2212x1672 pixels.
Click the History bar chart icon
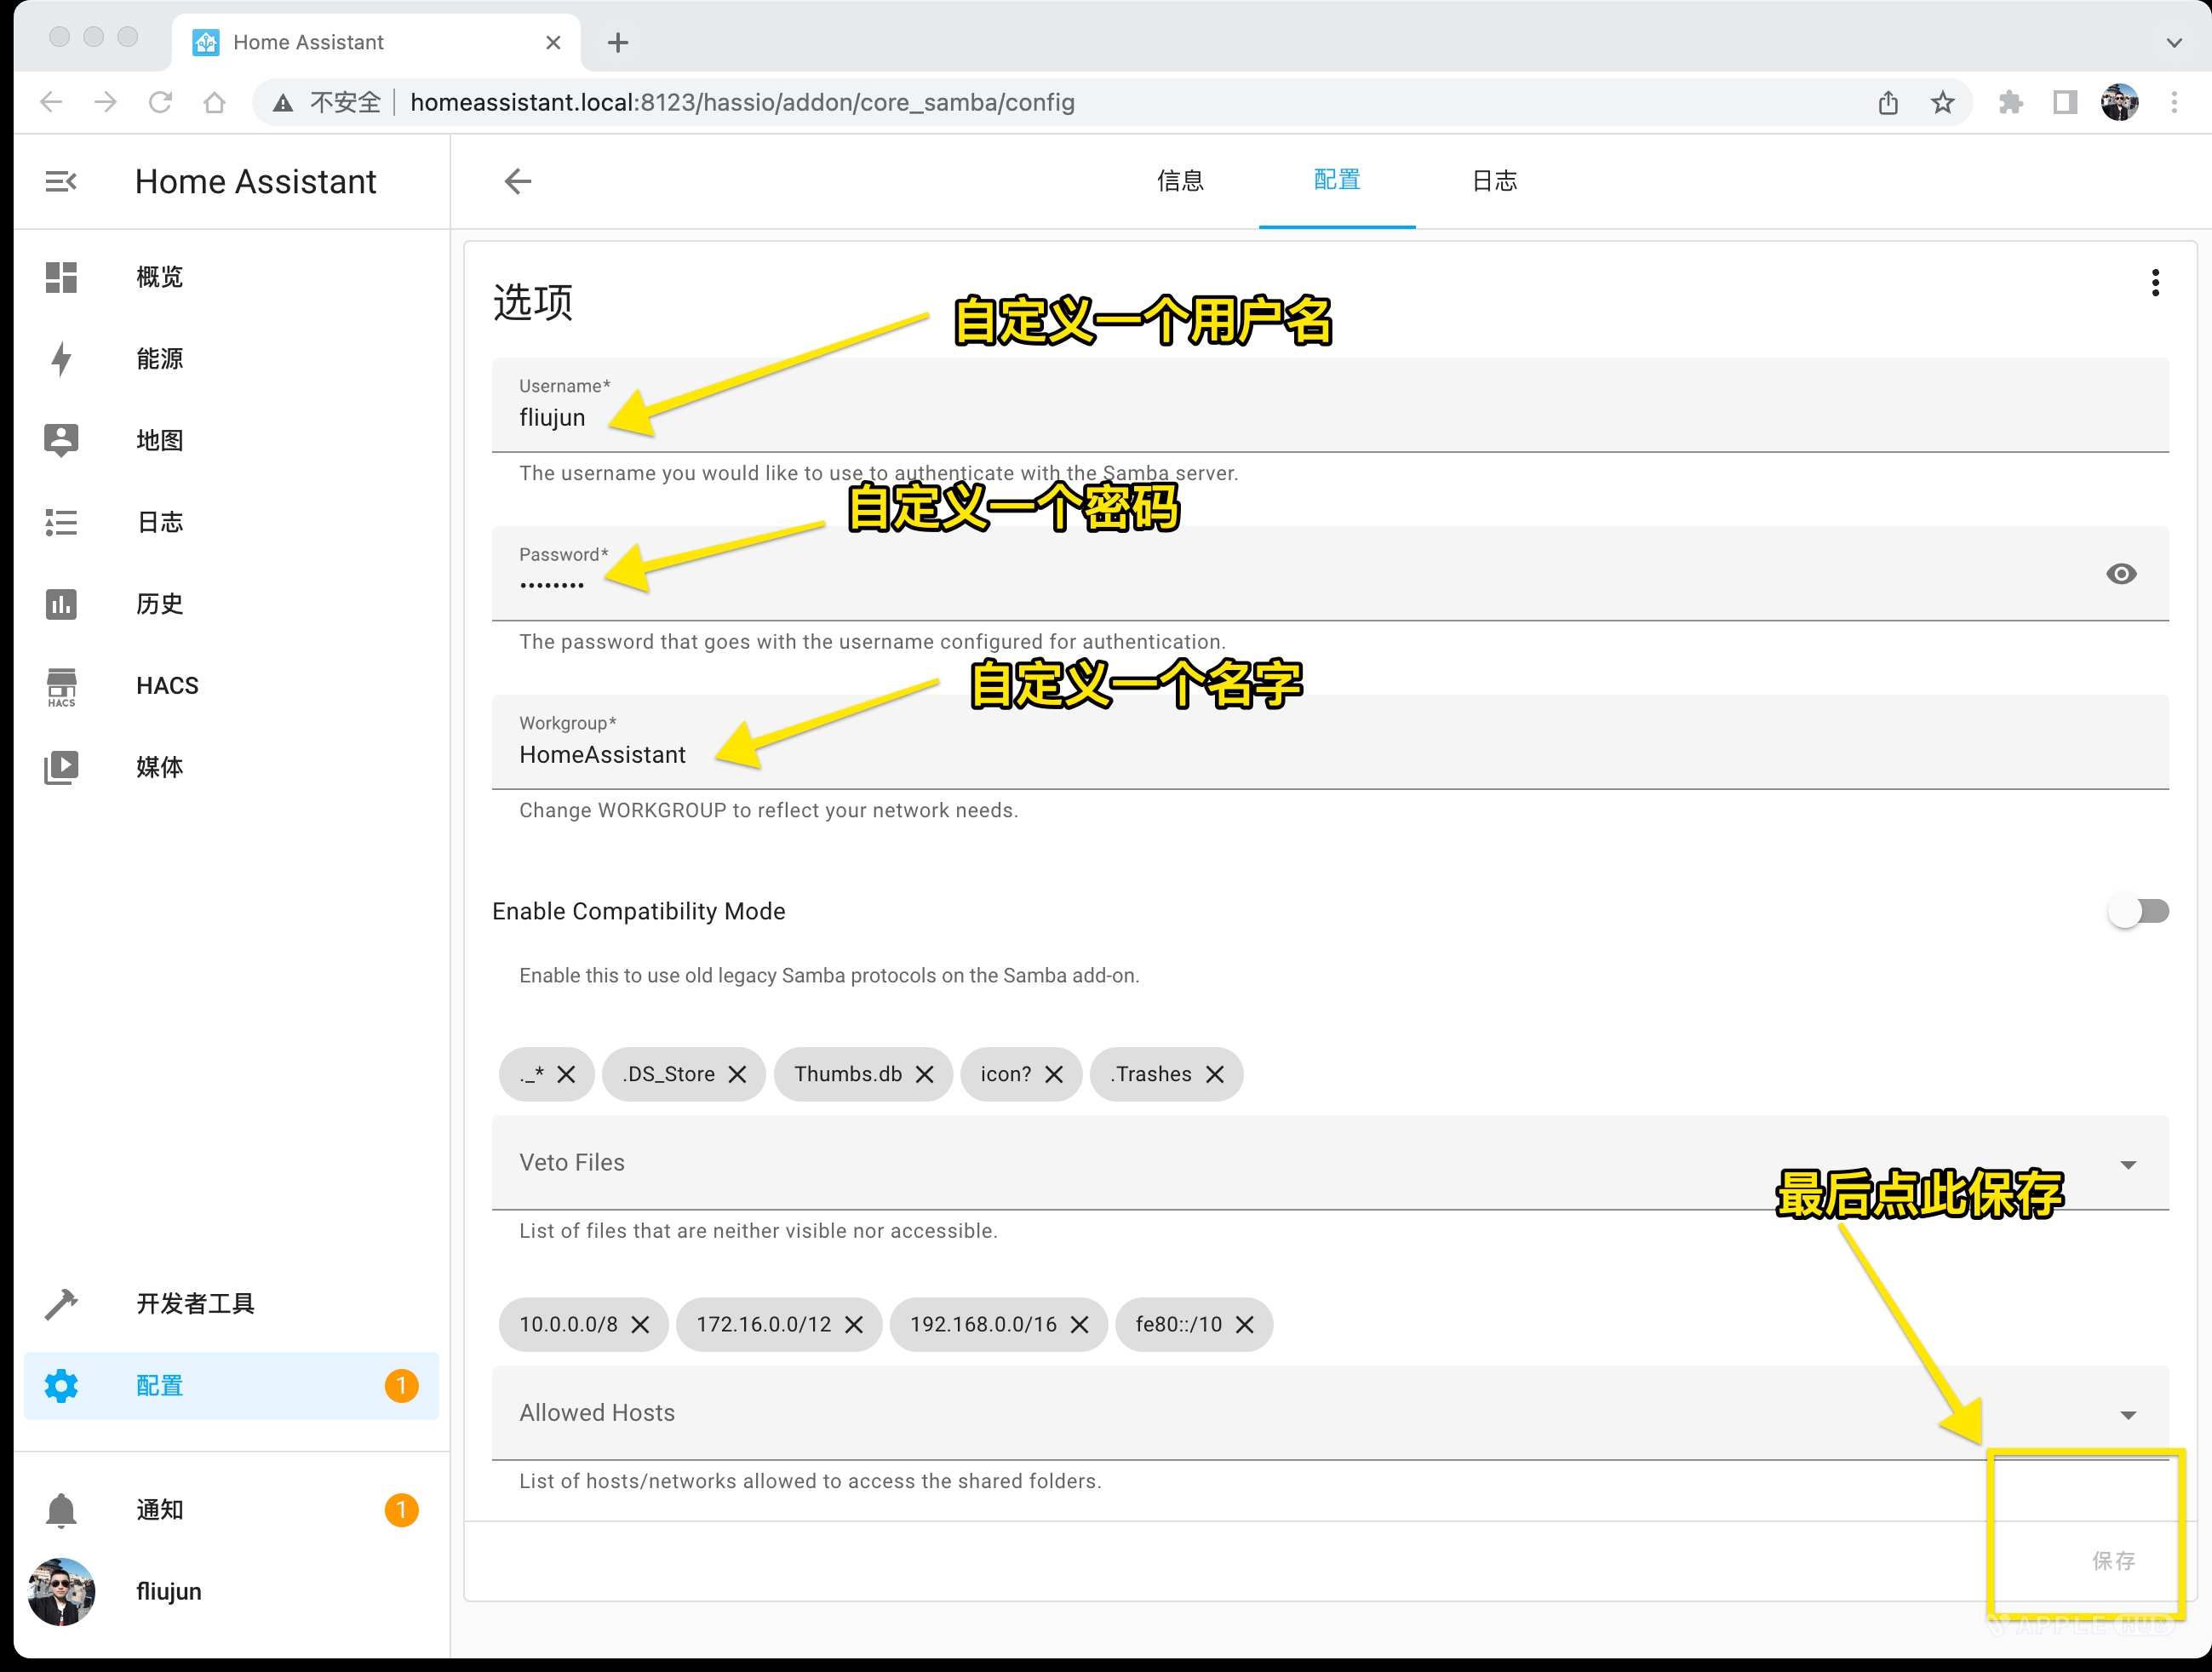61,604
